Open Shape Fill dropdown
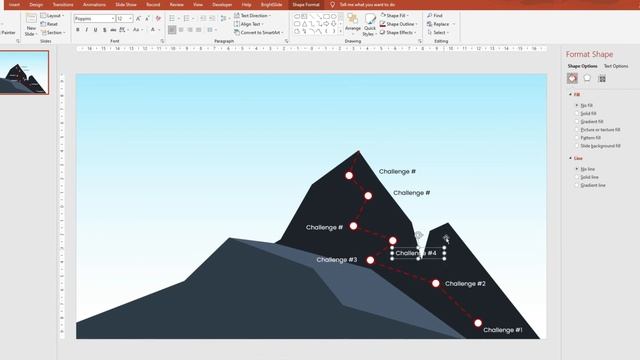 395,16
